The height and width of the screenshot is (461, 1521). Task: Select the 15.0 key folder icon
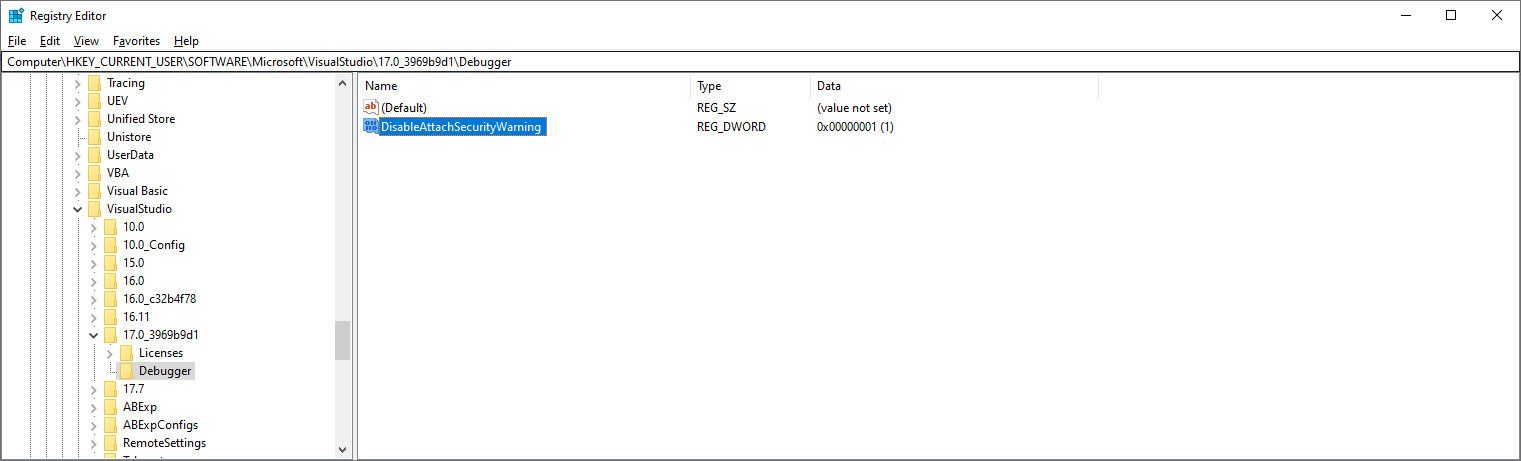point(111,263)
